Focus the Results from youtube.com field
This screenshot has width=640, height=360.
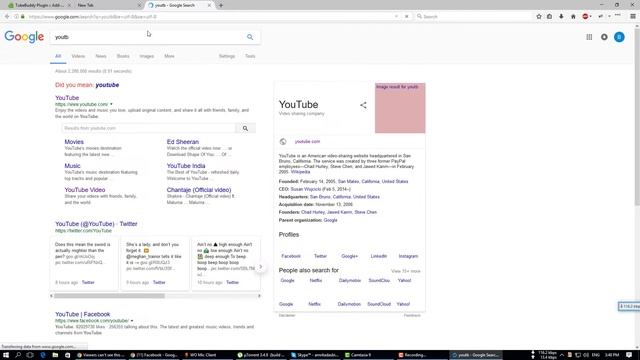point(149,128)
